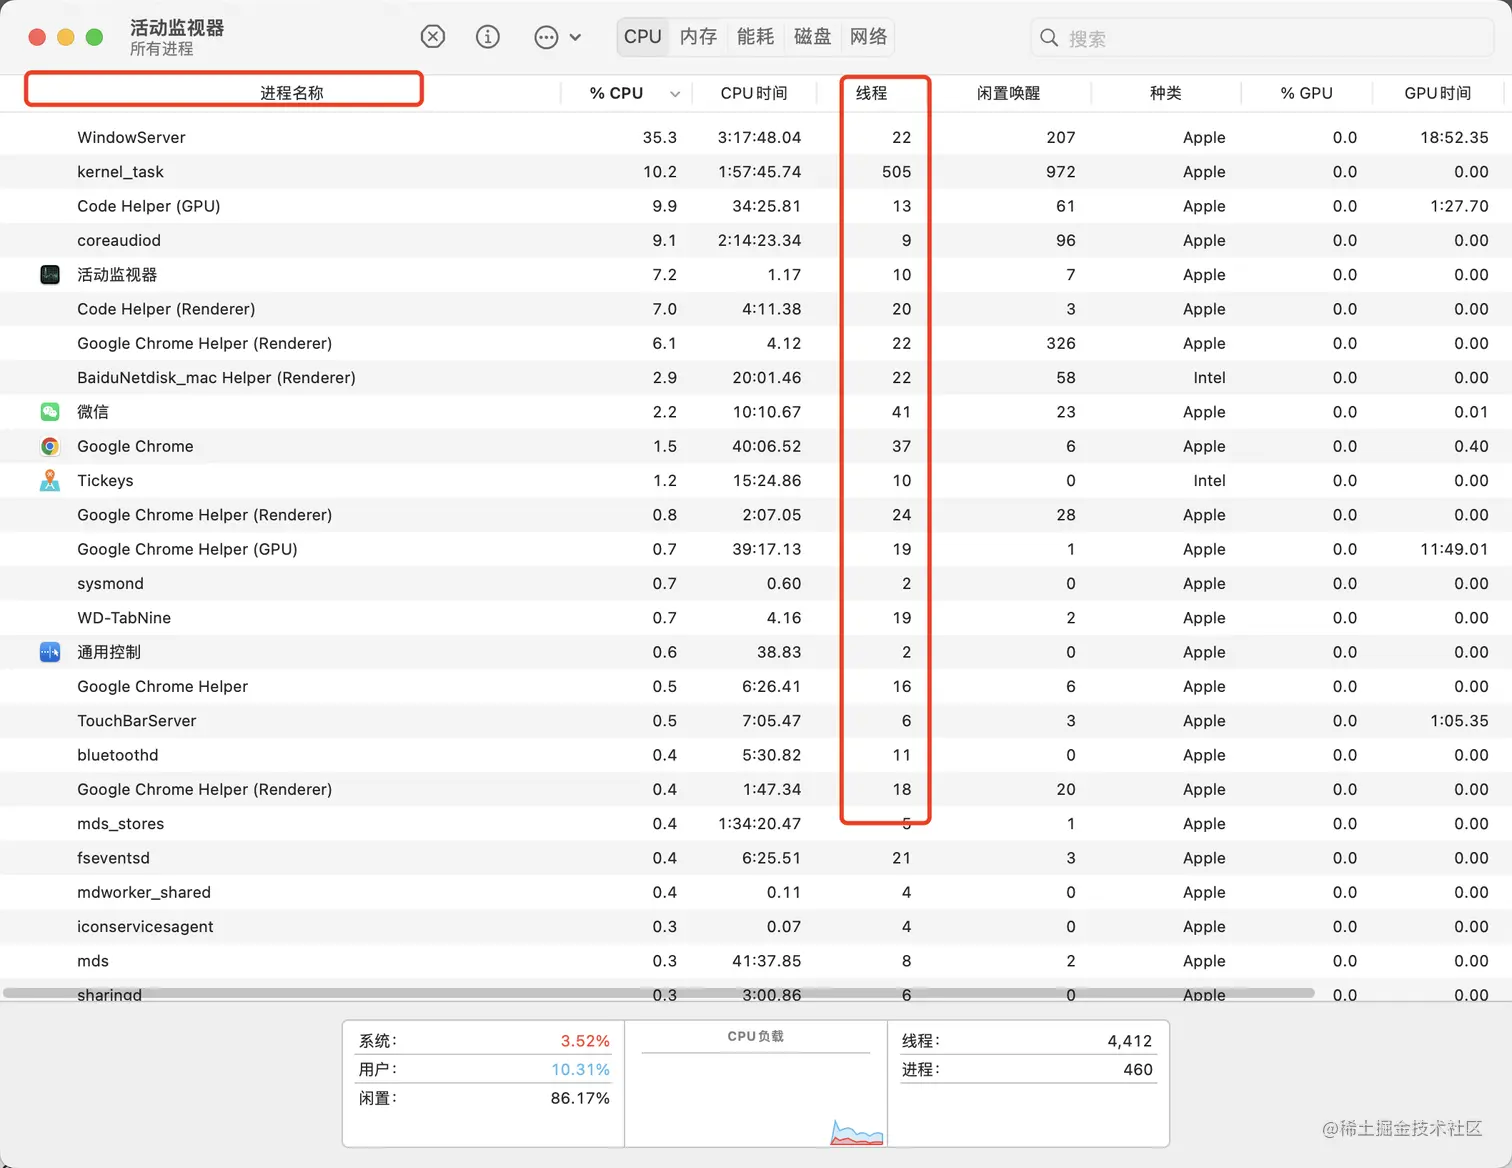Screen dimensions: 1512x1168
Task: Open process info with the i icon
Action: coord(488,37)
